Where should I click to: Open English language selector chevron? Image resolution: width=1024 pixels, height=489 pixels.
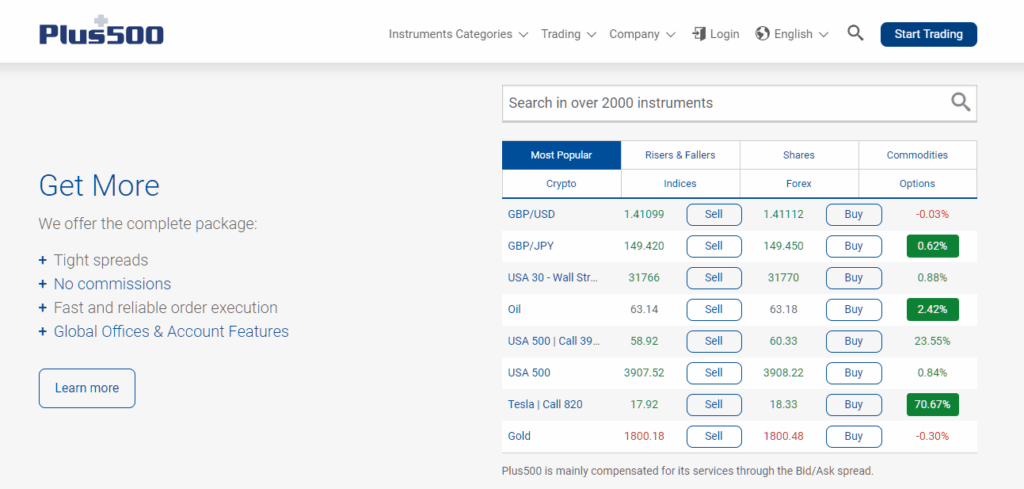tap(823, 35)
